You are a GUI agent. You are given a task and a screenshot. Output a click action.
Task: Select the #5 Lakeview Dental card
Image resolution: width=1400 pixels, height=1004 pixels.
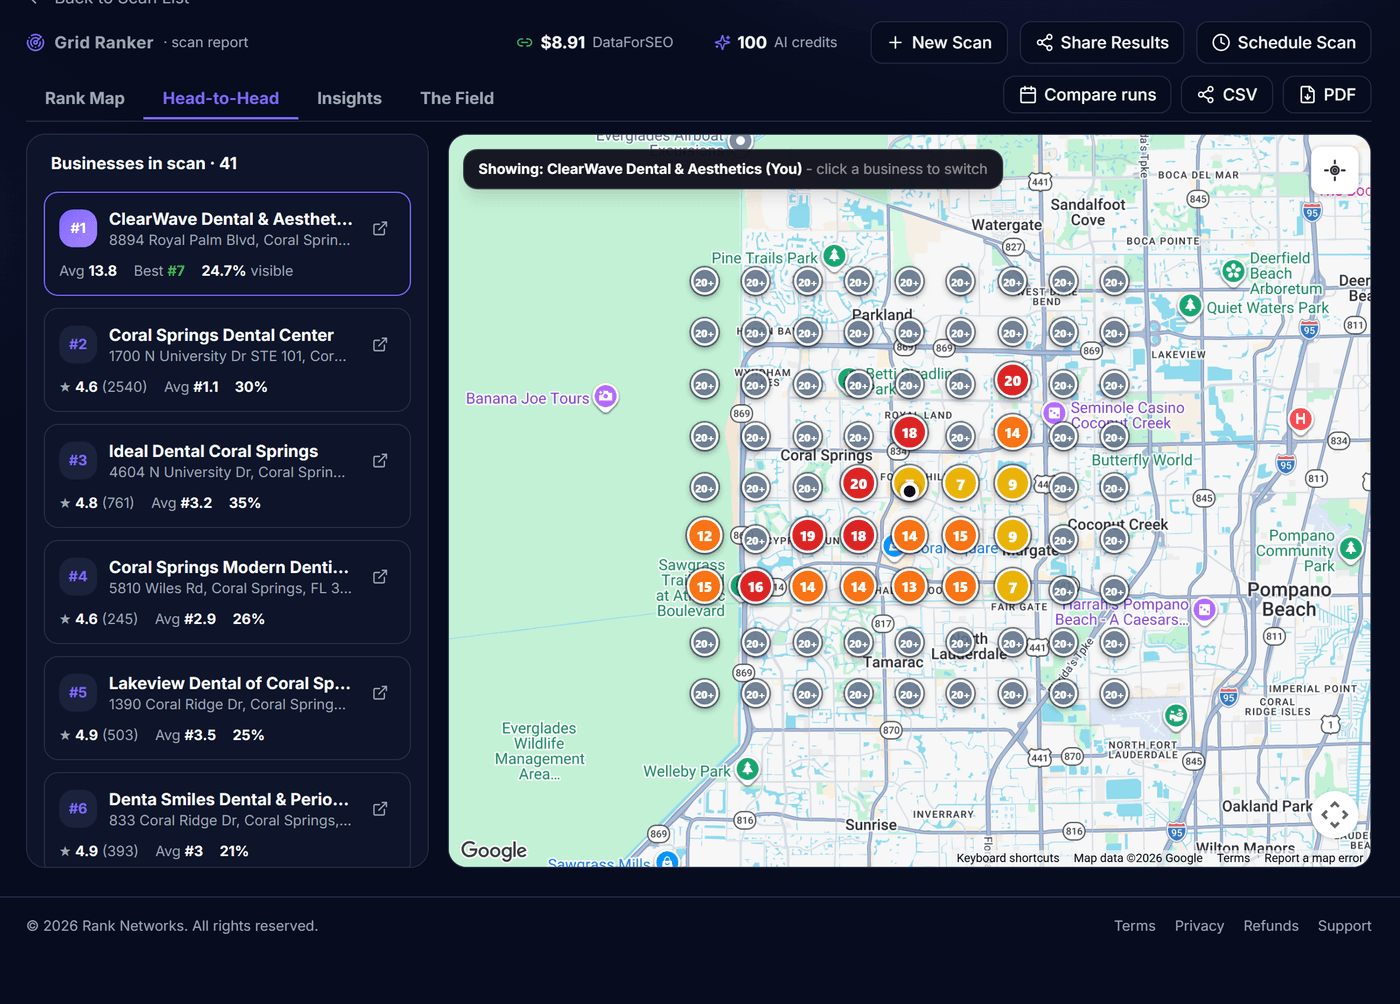click(227, 708)
